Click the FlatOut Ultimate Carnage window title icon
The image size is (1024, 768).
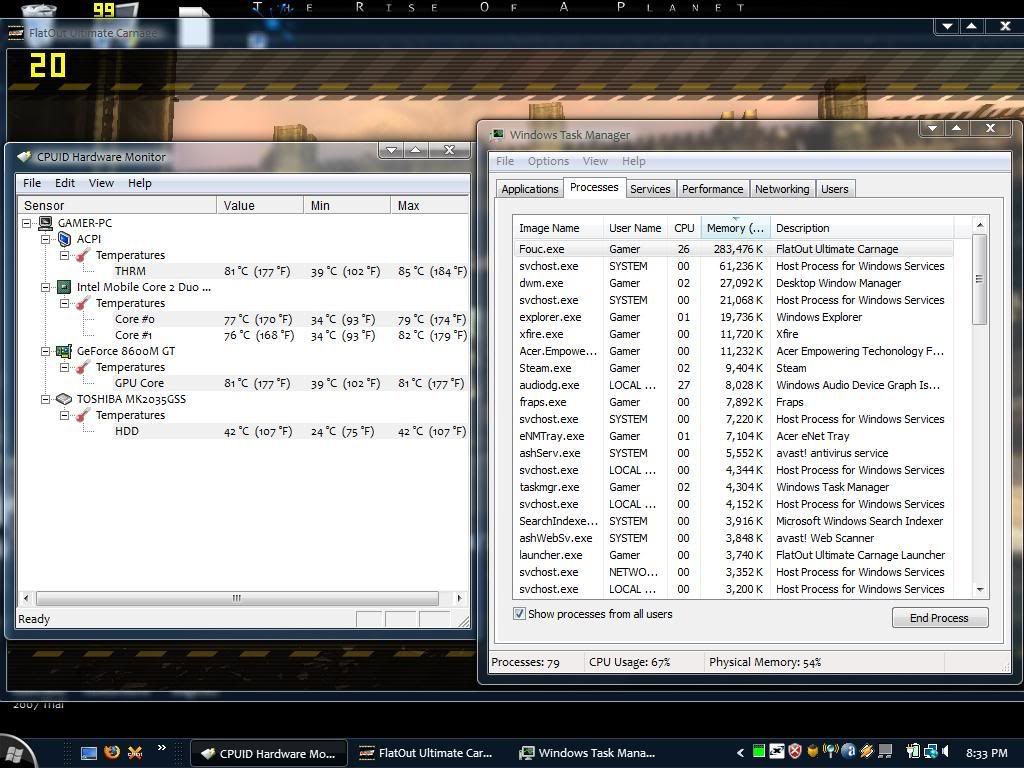(x=16, y=33)
